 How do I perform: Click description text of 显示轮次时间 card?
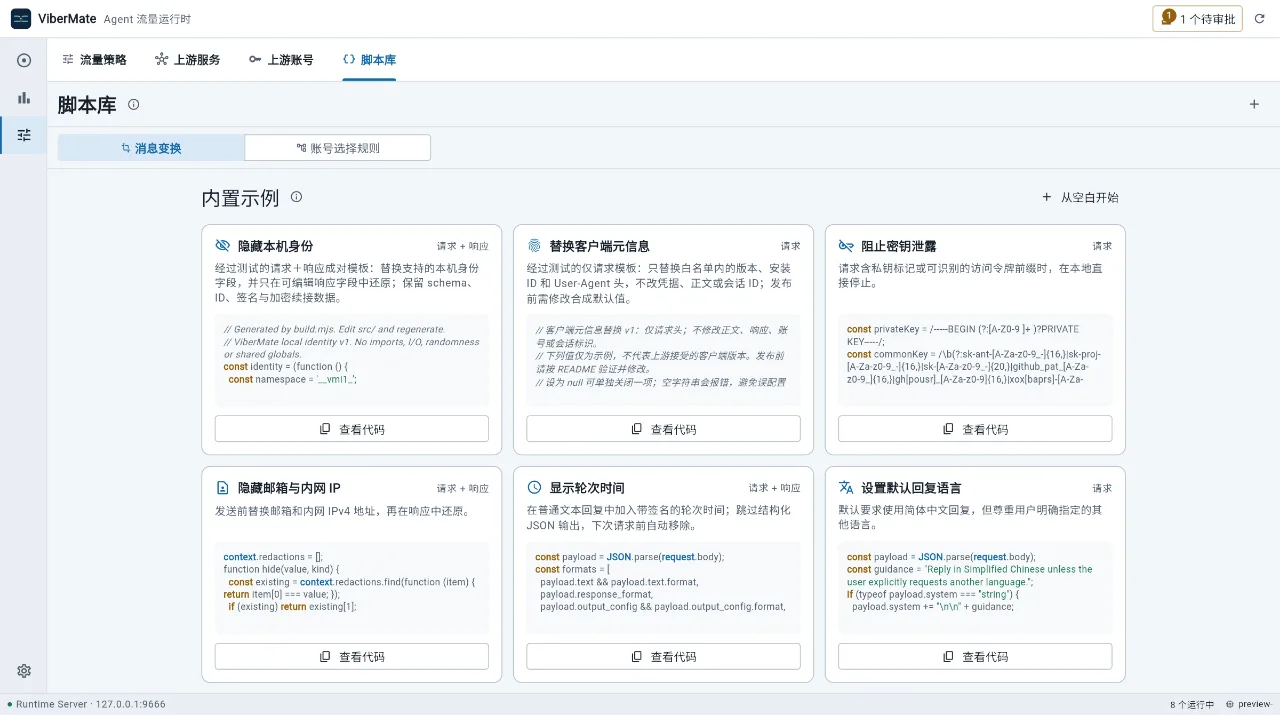tap(659, 517)
